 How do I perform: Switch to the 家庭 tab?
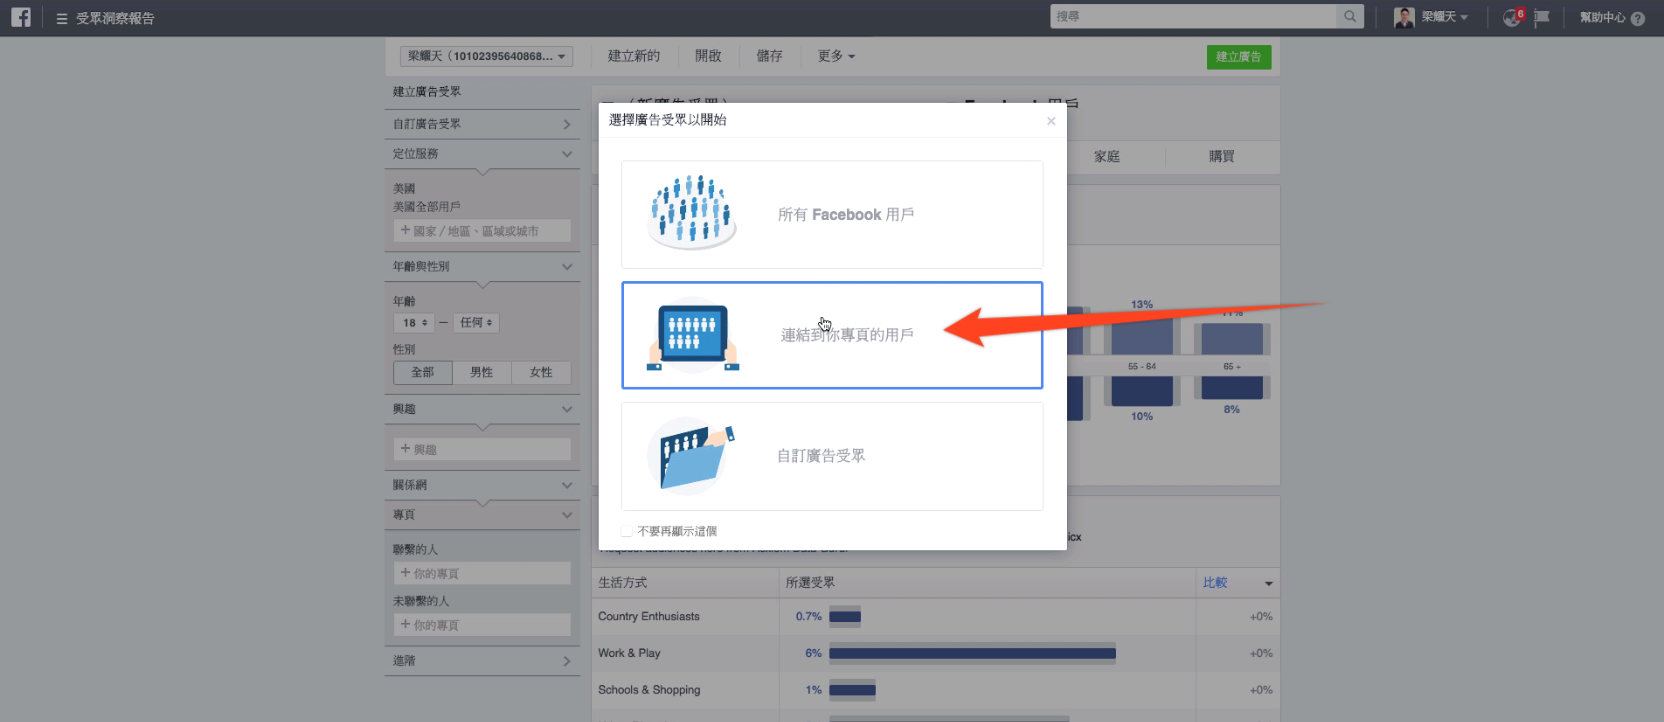tap(1107, 157)
